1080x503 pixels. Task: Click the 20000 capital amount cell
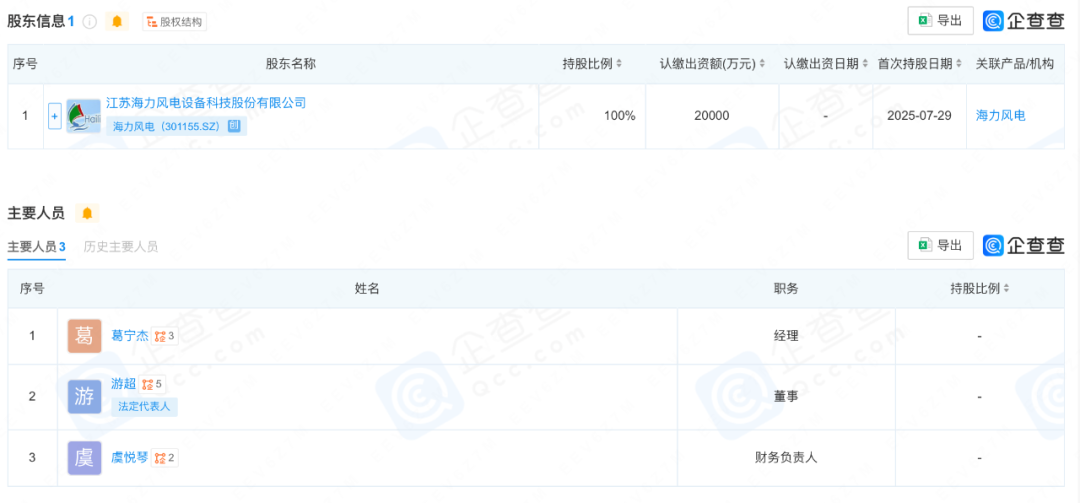[712, 116]
